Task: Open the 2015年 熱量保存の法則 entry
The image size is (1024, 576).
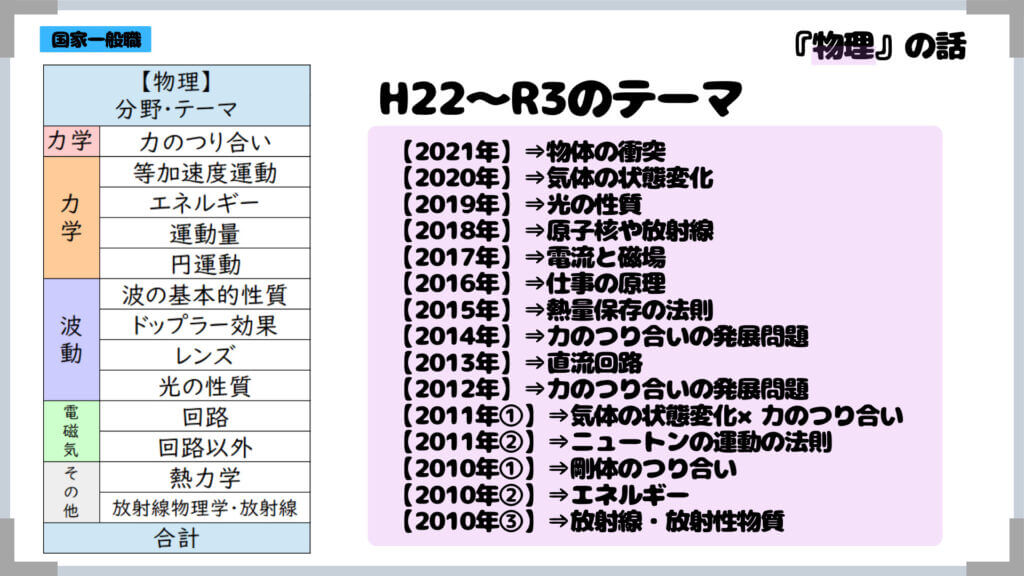Action: coord(553,309)
